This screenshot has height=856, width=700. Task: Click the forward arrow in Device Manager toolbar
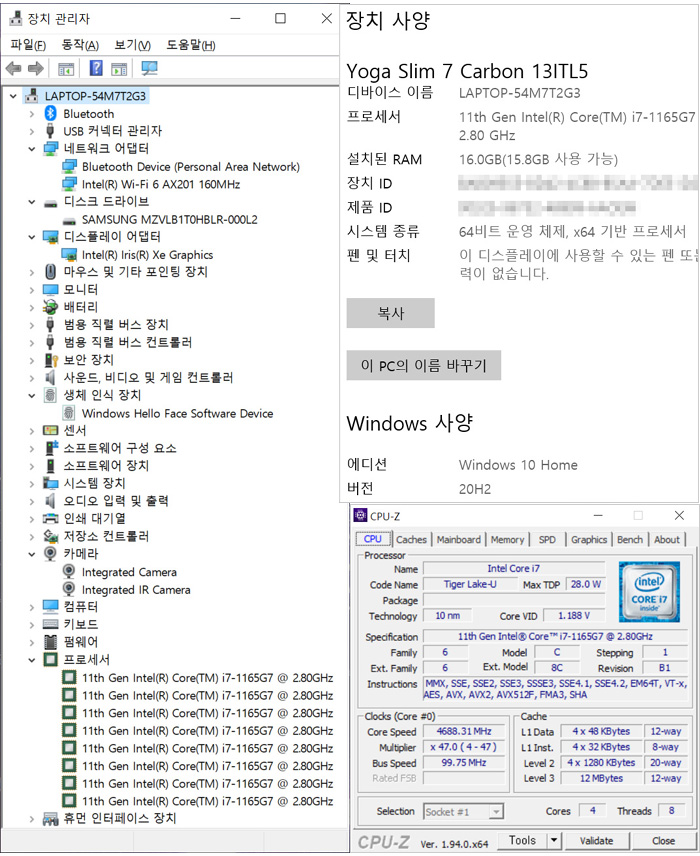35,68
